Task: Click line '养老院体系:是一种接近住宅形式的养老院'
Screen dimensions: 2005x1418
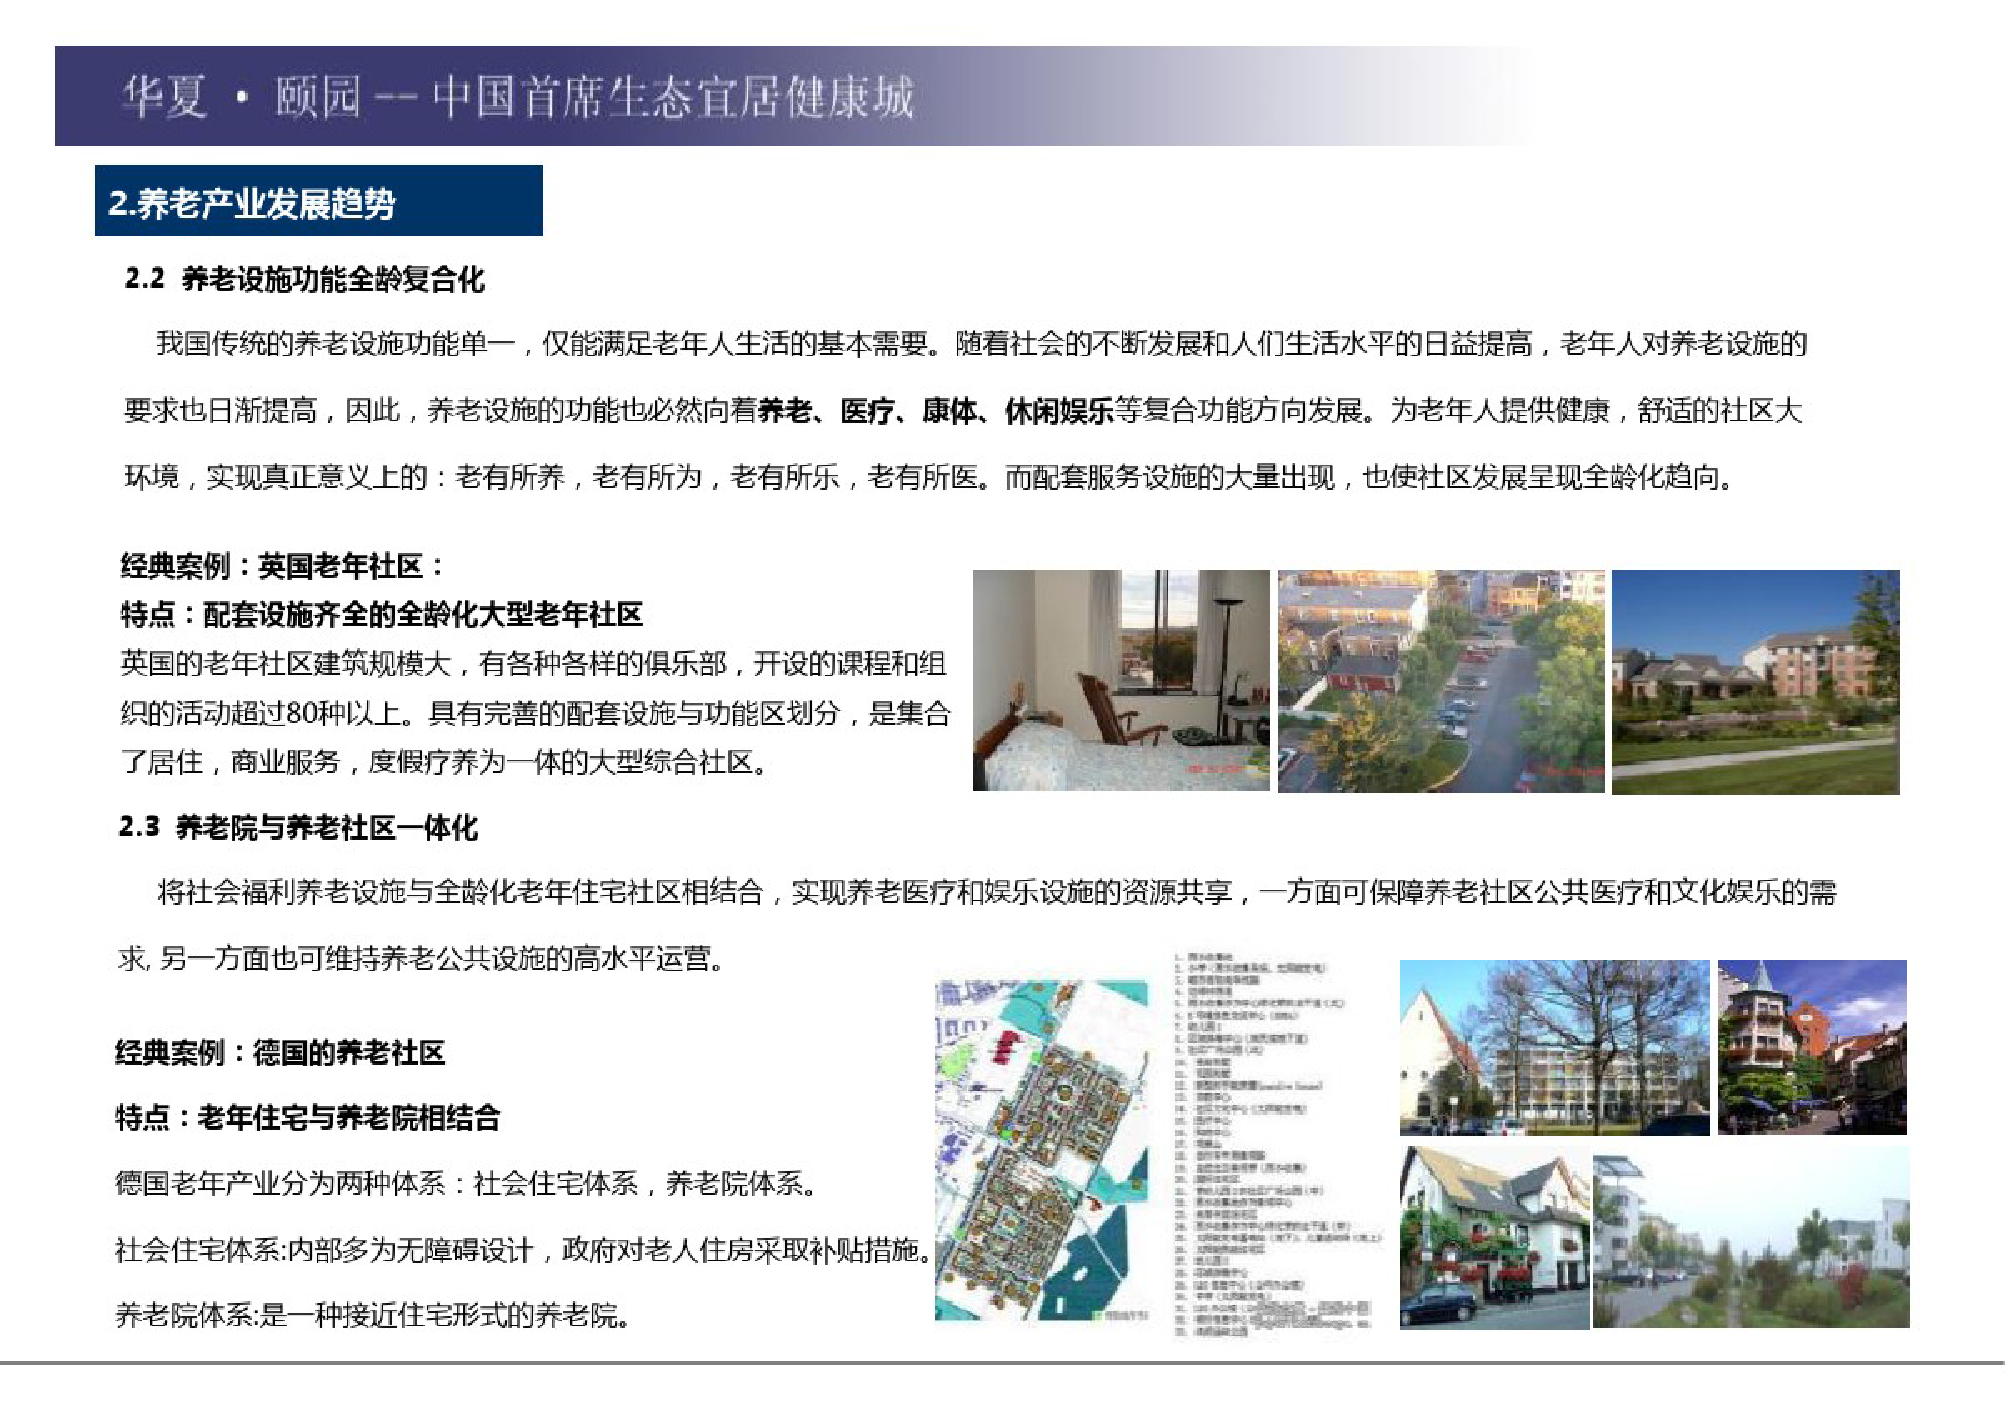Action: [373, 1315]
